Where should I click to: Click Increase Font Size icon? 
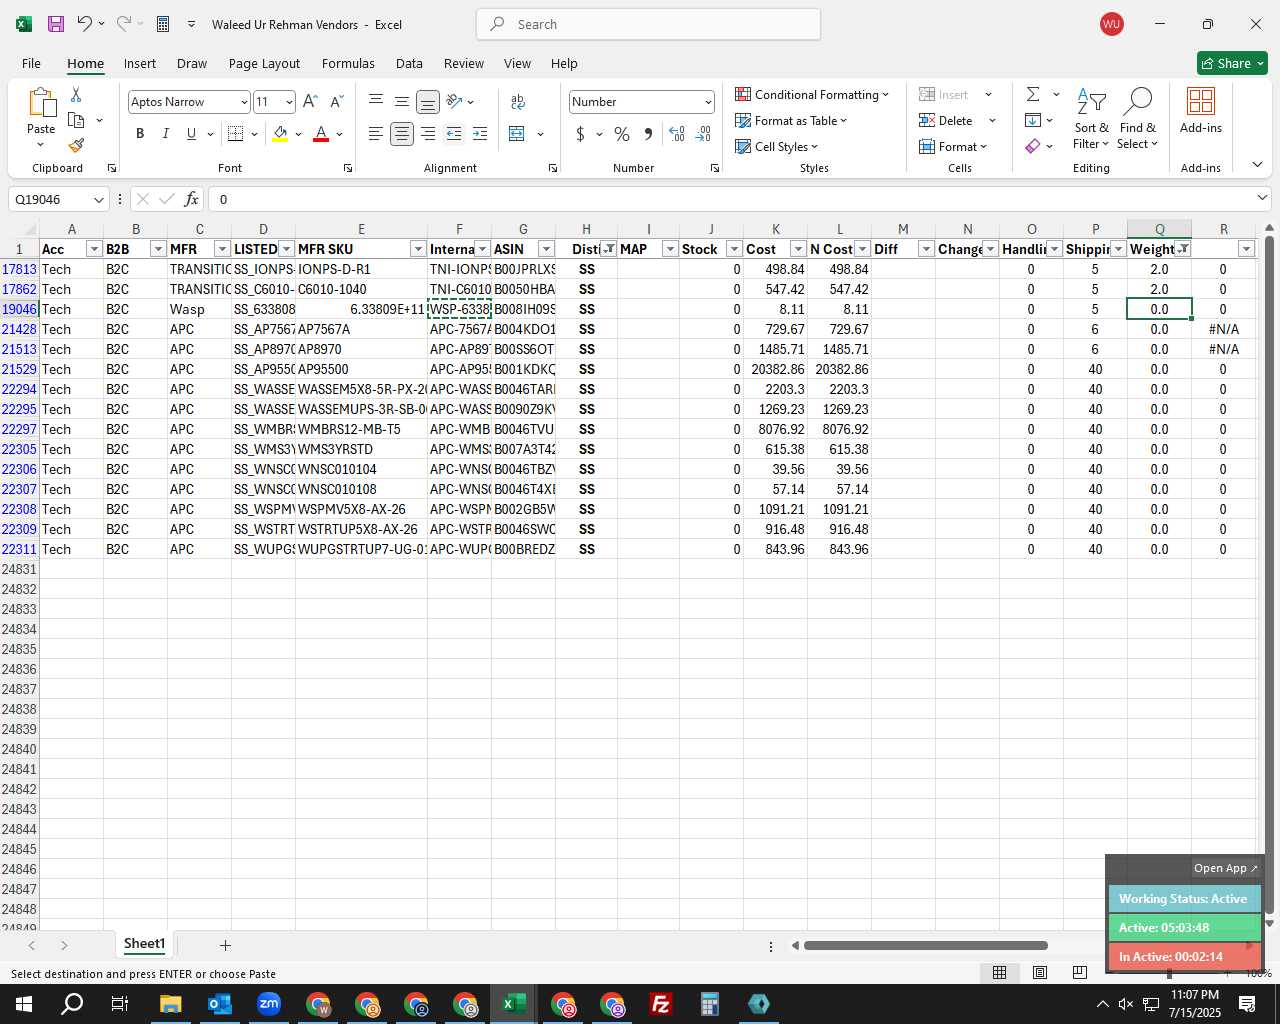pos(310,101)
